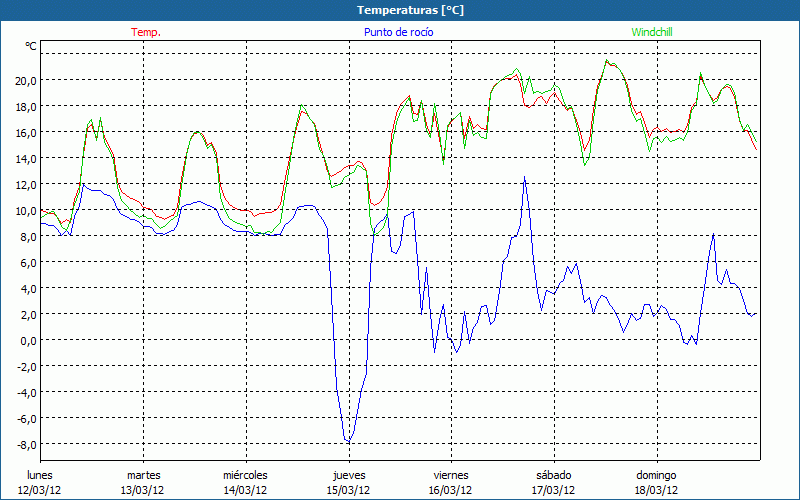Image resolution: width=800 pixels, height=500 pixels.
Task: Click the 18/03/12 date label
Action: [x=656, y=490]
